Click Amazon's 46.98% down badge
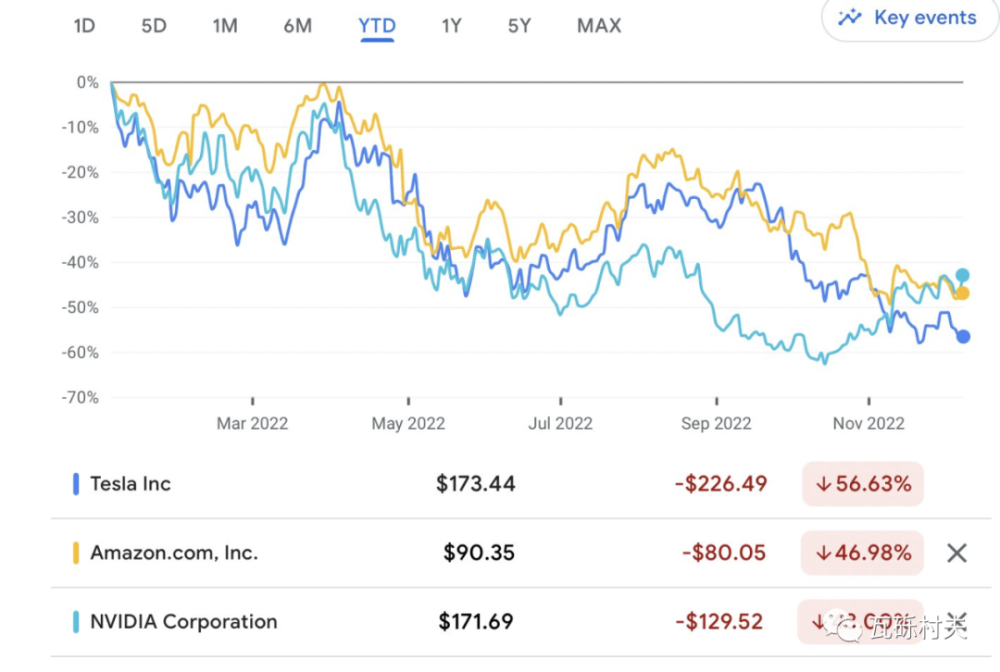The image size is (1000, 672). pos(863,553)
